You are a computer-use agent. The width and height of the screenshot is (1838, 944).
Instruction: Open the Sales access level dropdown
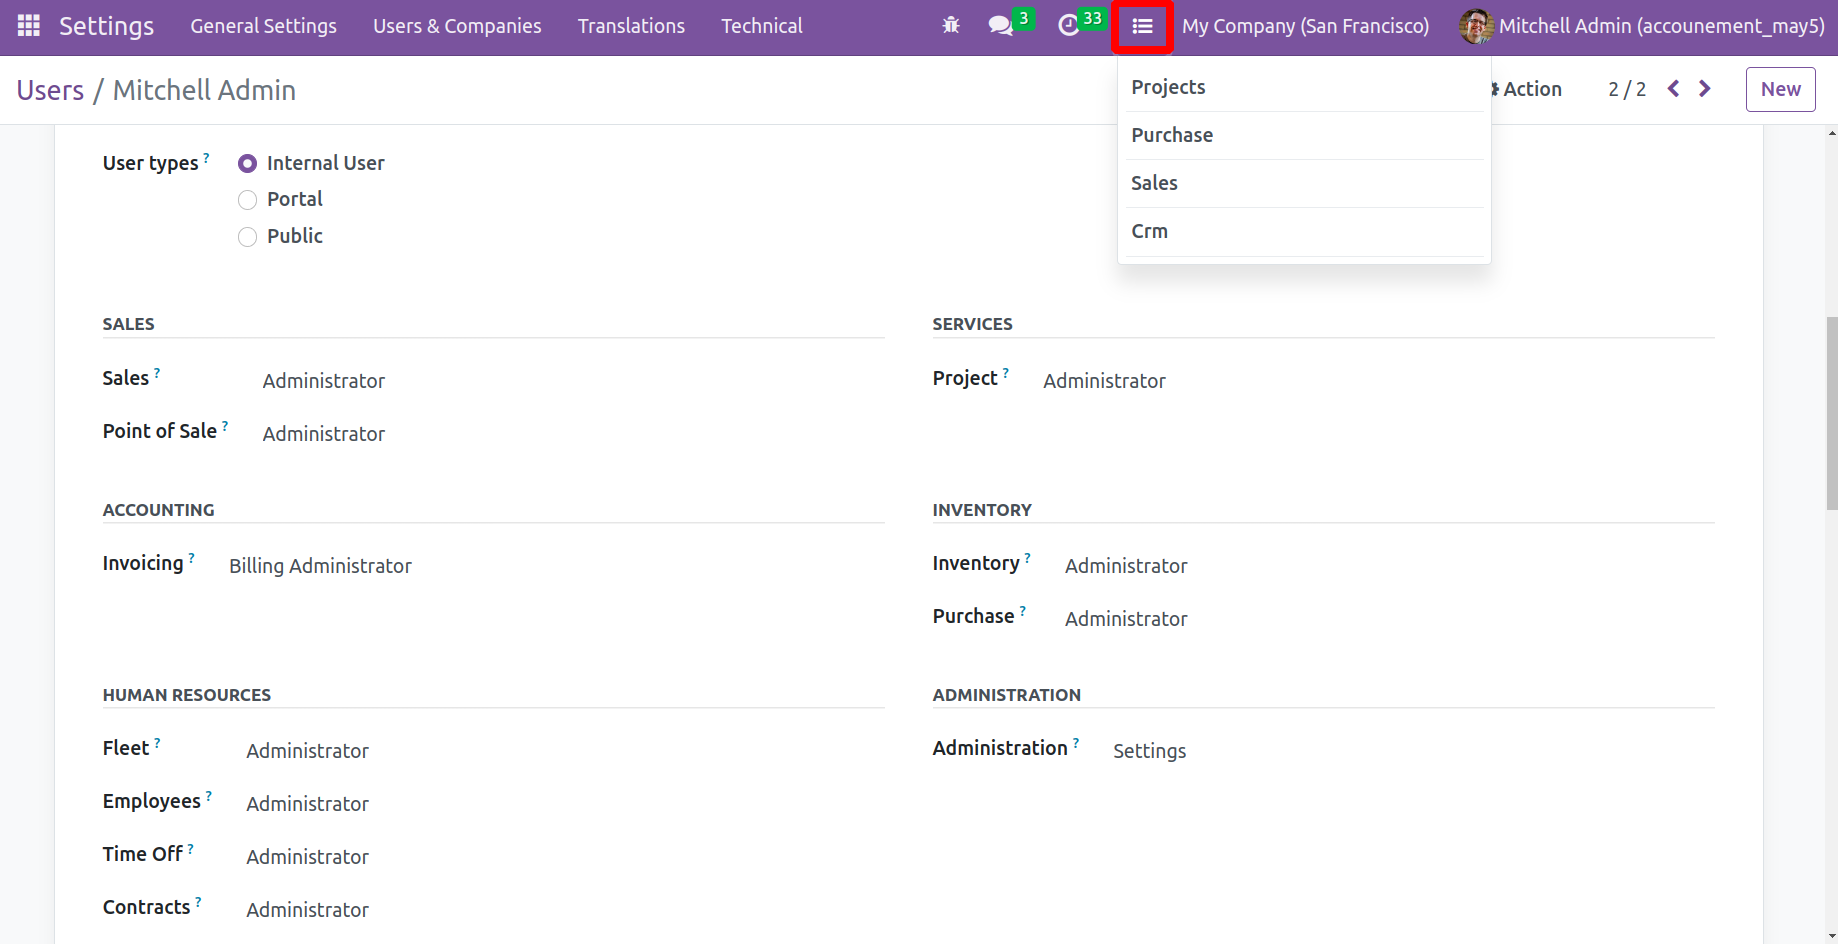(324, 381)
